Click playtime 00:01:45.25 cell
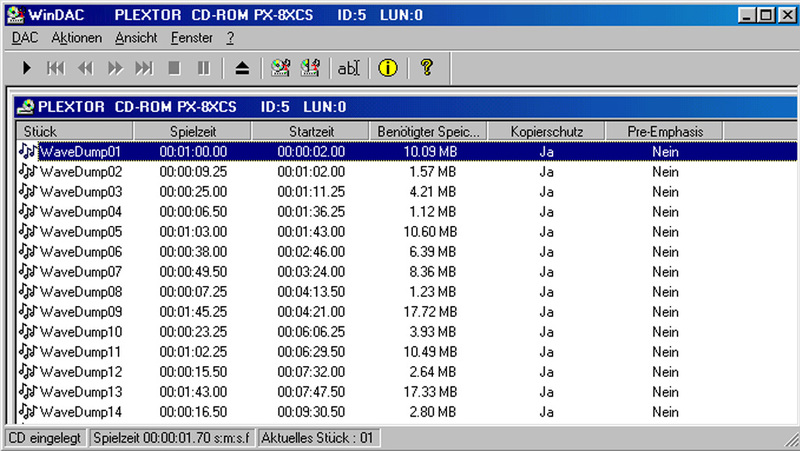Image resolution: width=800 pixels, height=451 pixels. point(193,311)
